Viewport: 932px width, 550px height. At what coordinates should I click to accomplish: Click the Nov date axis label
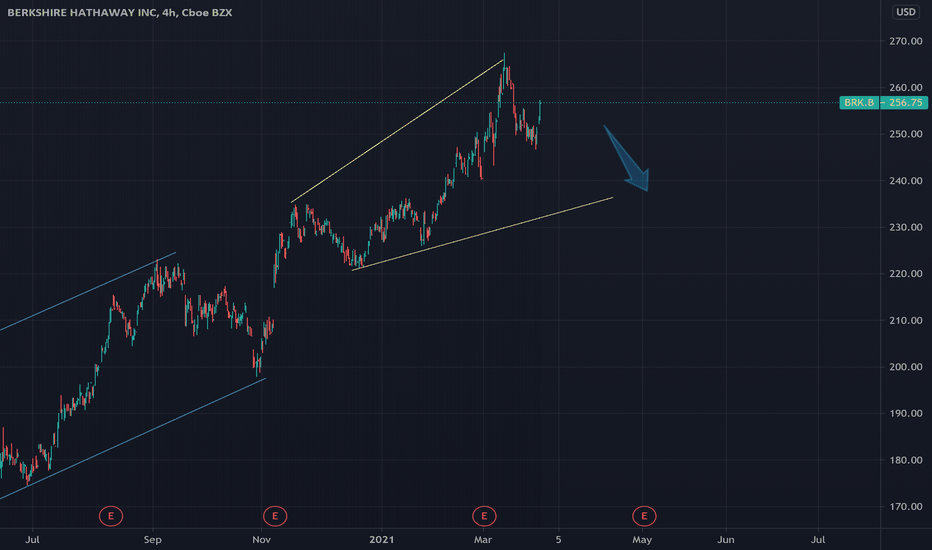point(262,540)
